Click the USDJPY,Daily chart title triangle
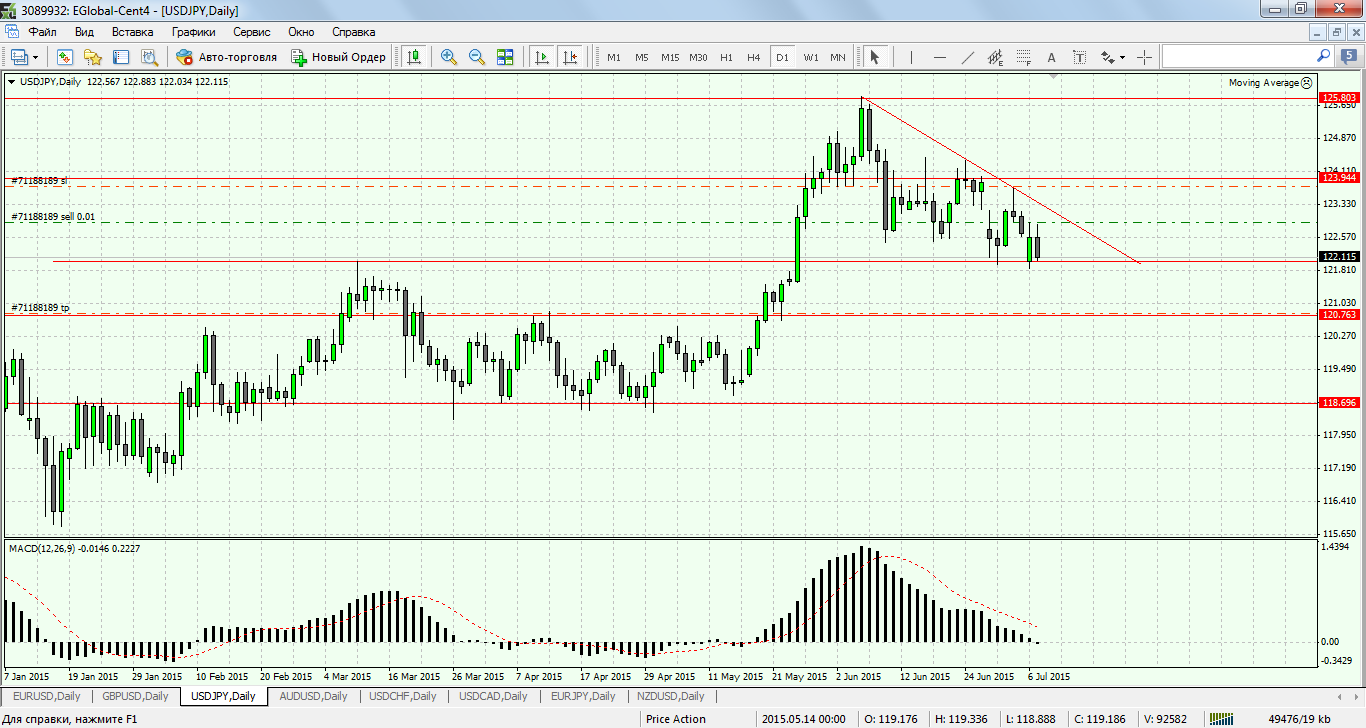The image size is (1366, 728). pos(11,82)
